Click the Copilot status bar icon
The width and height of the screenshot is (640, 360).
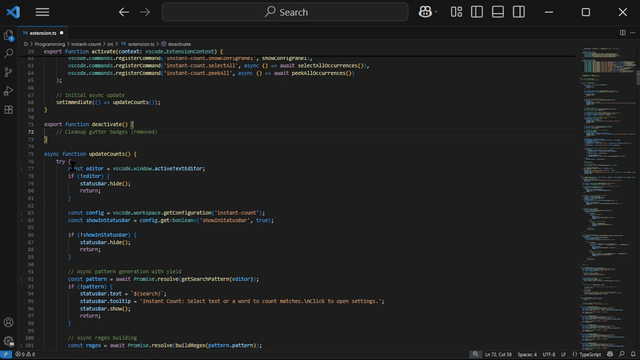click(x=610, y=354)
